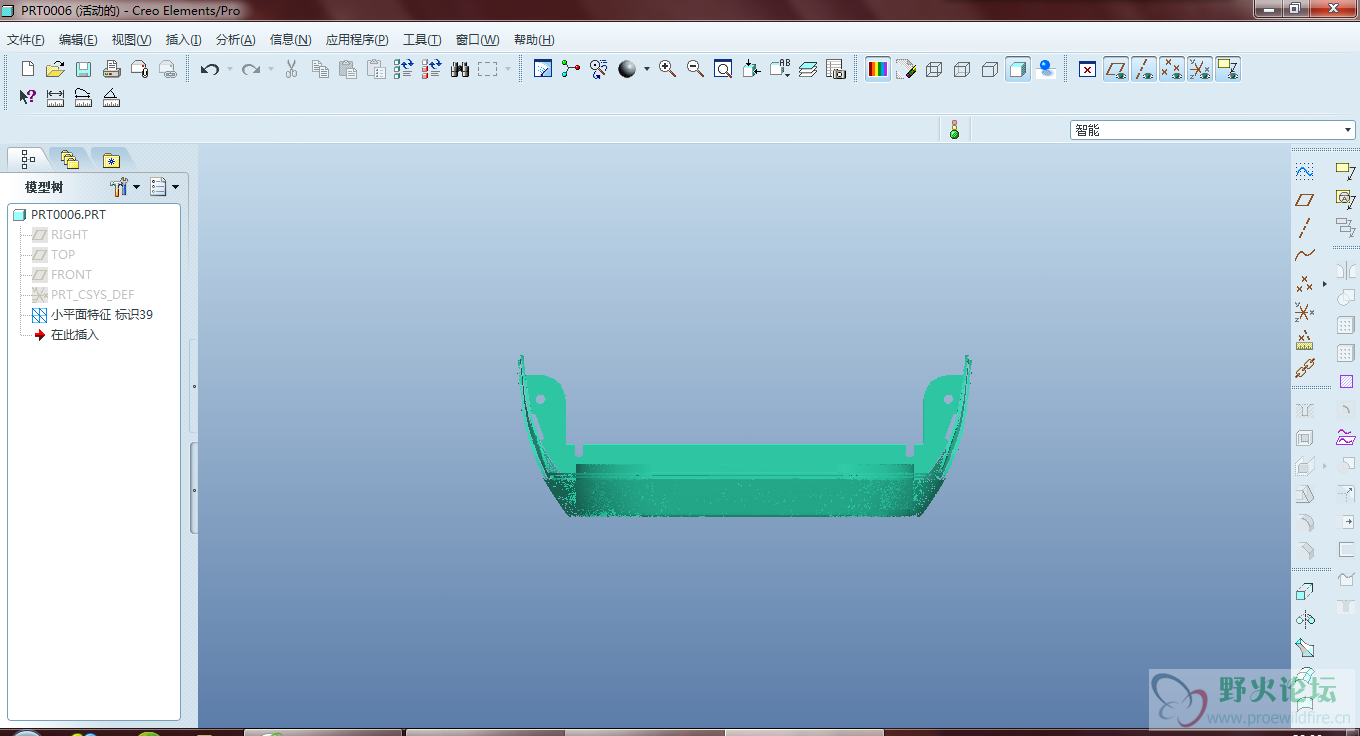This screenshot has width=1360, height=736.
Task: Toggle datum axes display
Action: tap(1144, 69)
